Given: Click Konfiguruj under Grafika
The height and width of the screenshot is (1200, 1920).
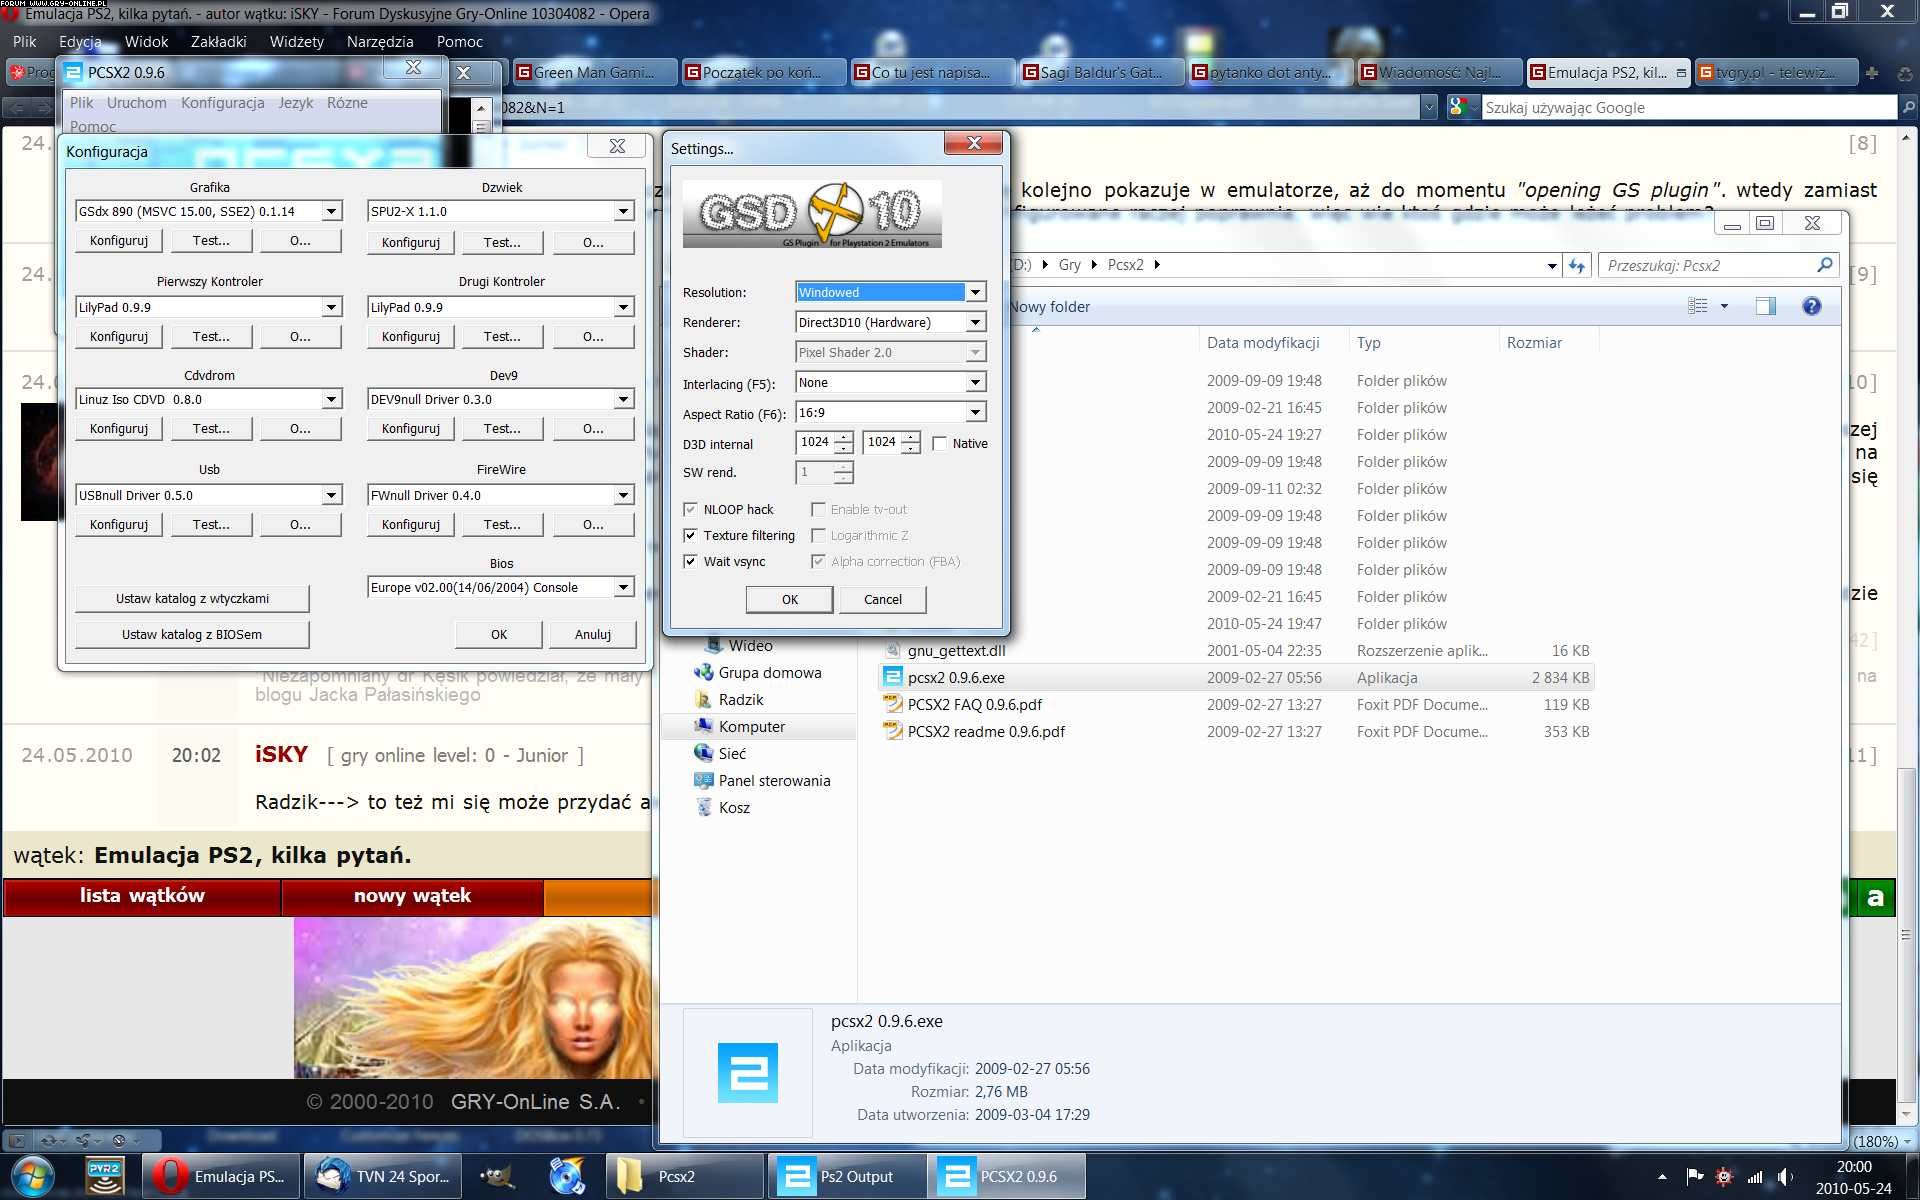Looking at the screenshot, I should (x=118, y=240).
